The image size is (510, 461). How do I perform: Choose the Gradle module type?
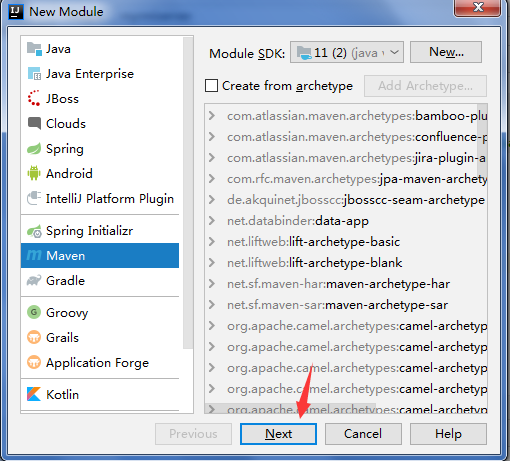point(100,281)
